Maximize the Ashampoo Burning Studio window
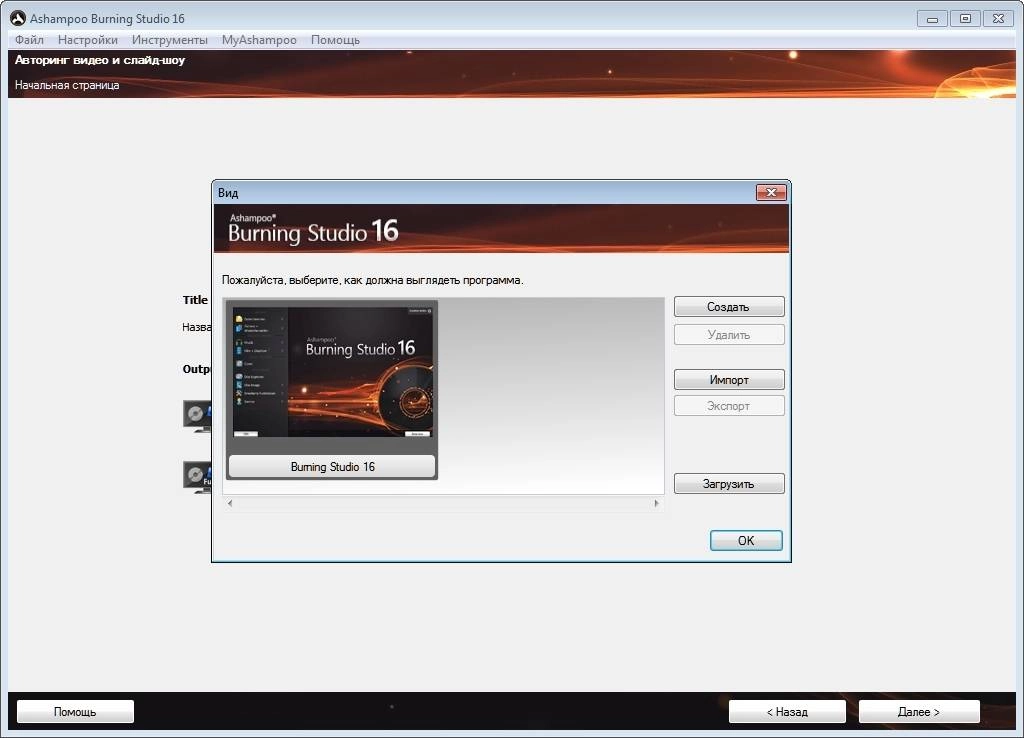The height and width of the screenshot is (738, 1024). pyautogui.click(x=965, y=19)
